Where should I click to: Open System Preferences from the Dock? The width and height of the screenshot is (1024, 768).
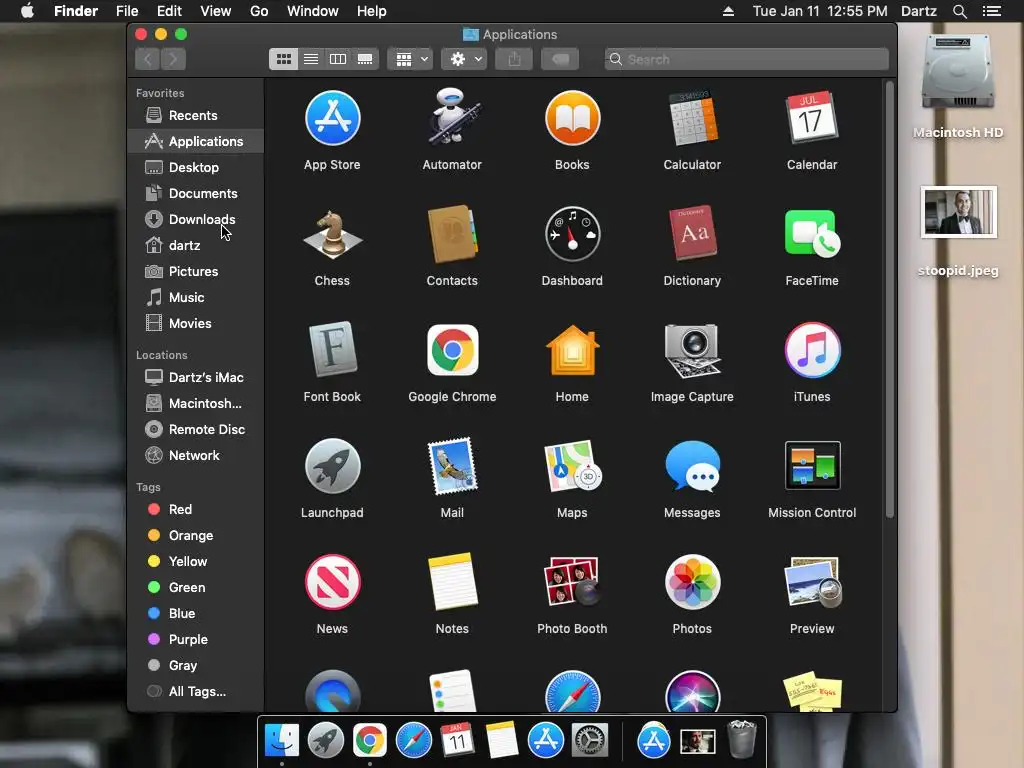[x=590, y=741]
